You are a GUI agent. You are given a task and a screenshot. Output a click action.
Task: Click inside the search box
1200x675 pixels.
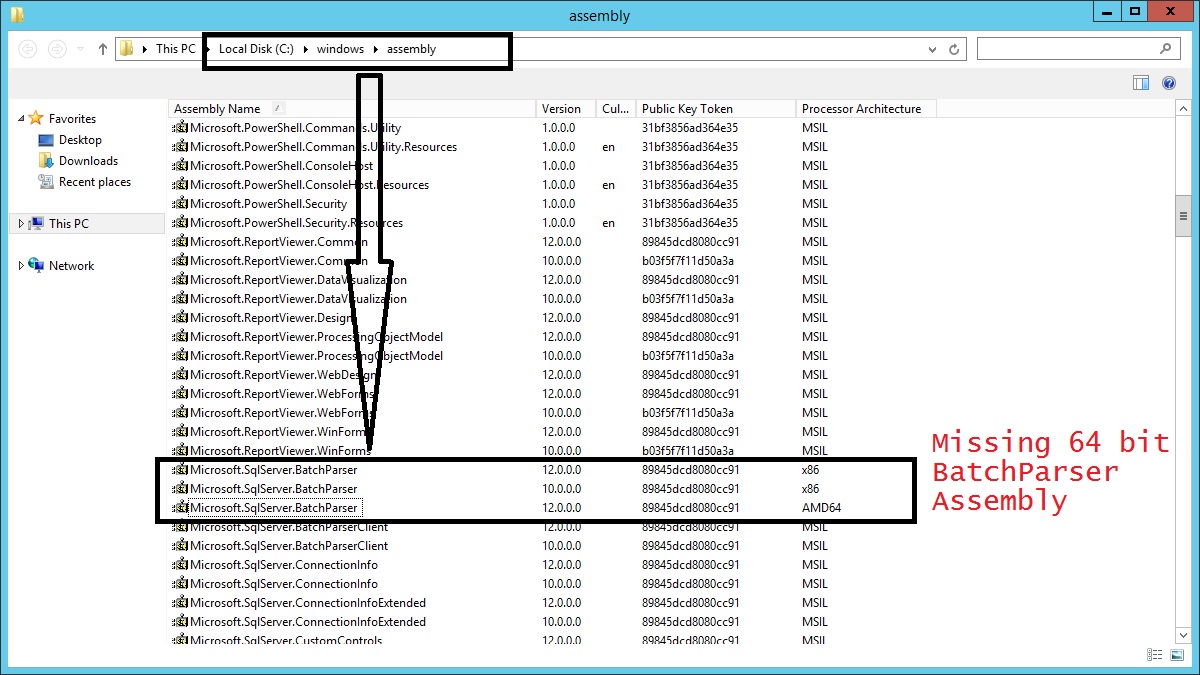[1066, 48]
